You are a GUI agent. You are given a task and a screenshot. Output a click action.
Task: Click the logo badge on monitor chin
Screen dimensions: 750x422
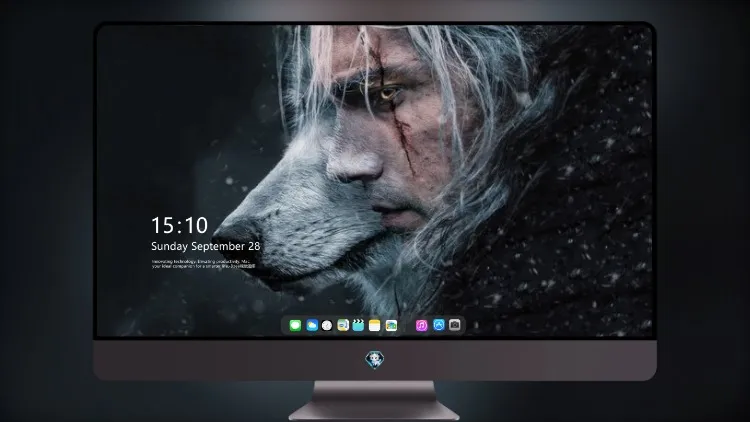(x=375, y=359)
